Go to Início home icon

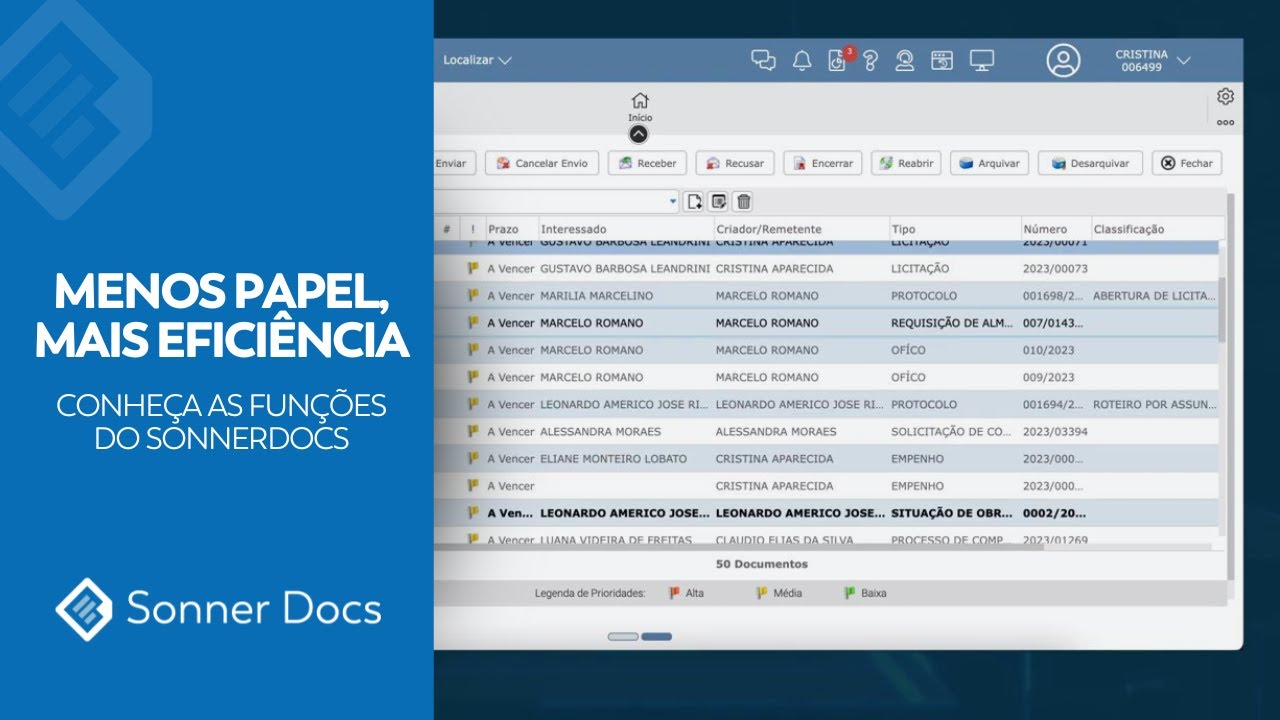(640, 106)
